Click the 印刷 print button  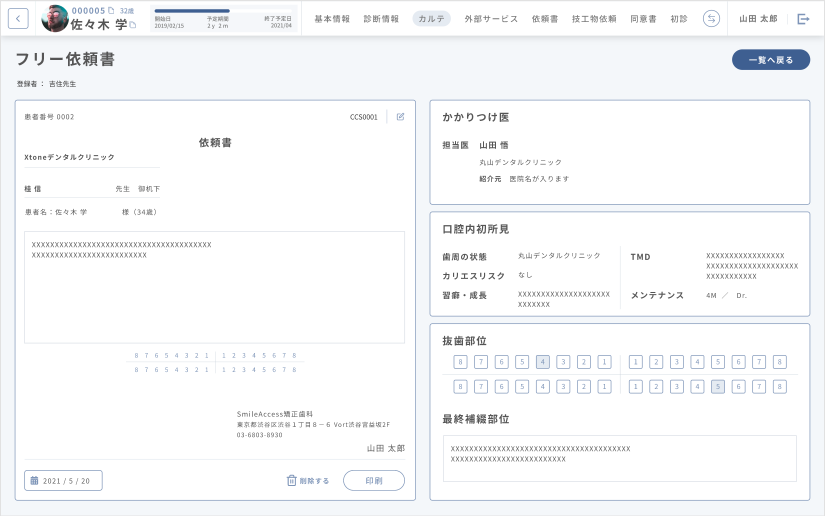point(373,481)
